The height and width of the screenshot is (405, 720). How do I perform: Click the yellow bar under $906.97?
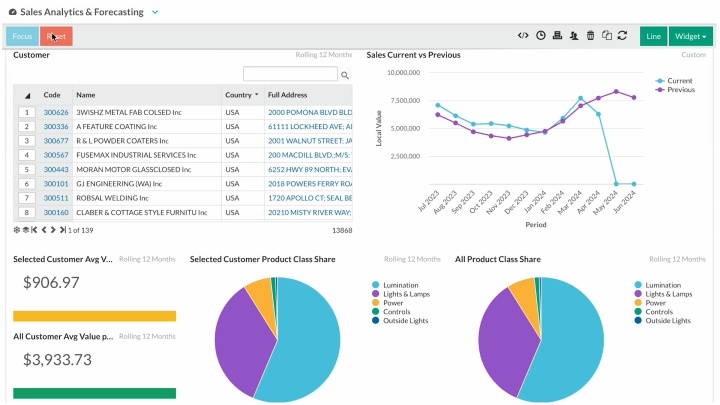pyautogui.click(x=95, y=316)
